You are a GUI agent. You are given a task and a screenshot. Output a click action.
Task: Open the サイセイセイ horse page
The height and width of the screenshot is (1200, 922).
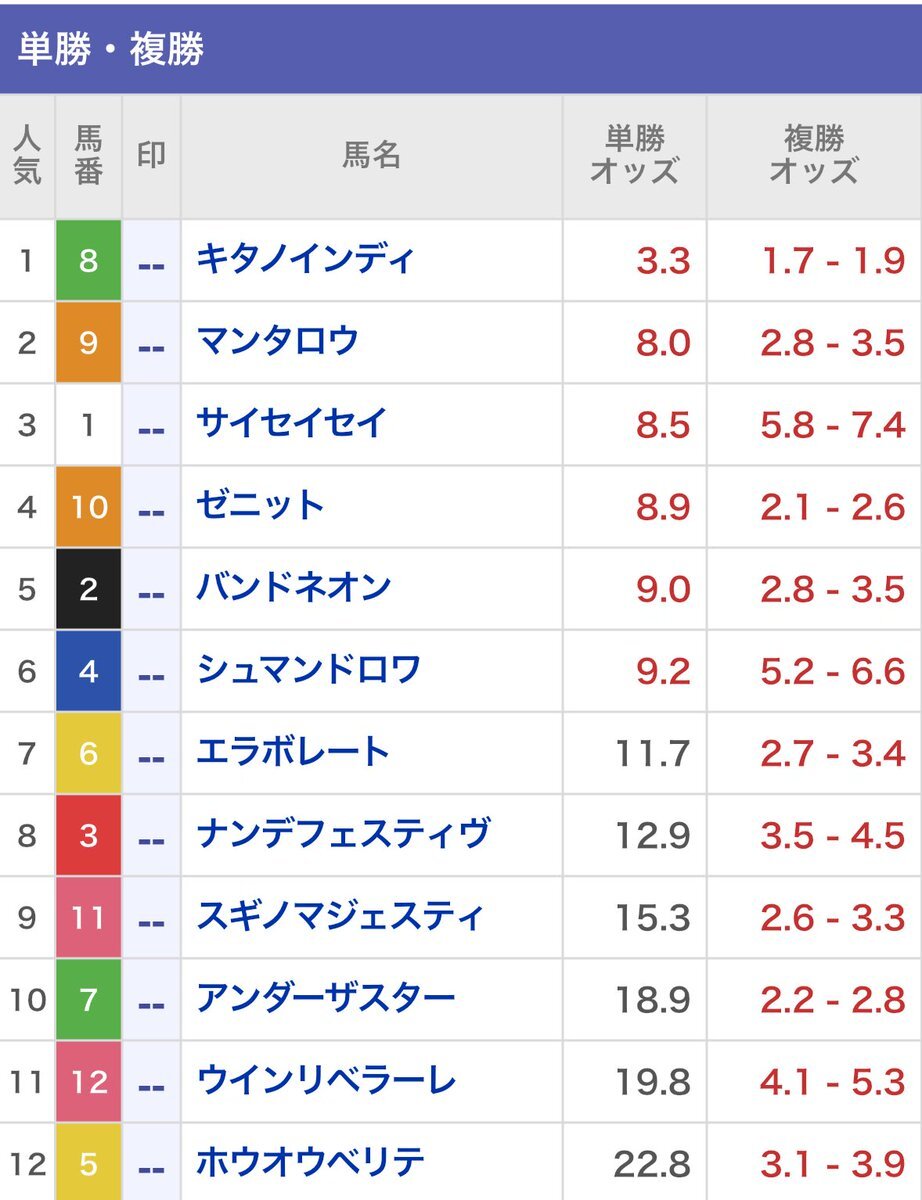pos(291,424)
